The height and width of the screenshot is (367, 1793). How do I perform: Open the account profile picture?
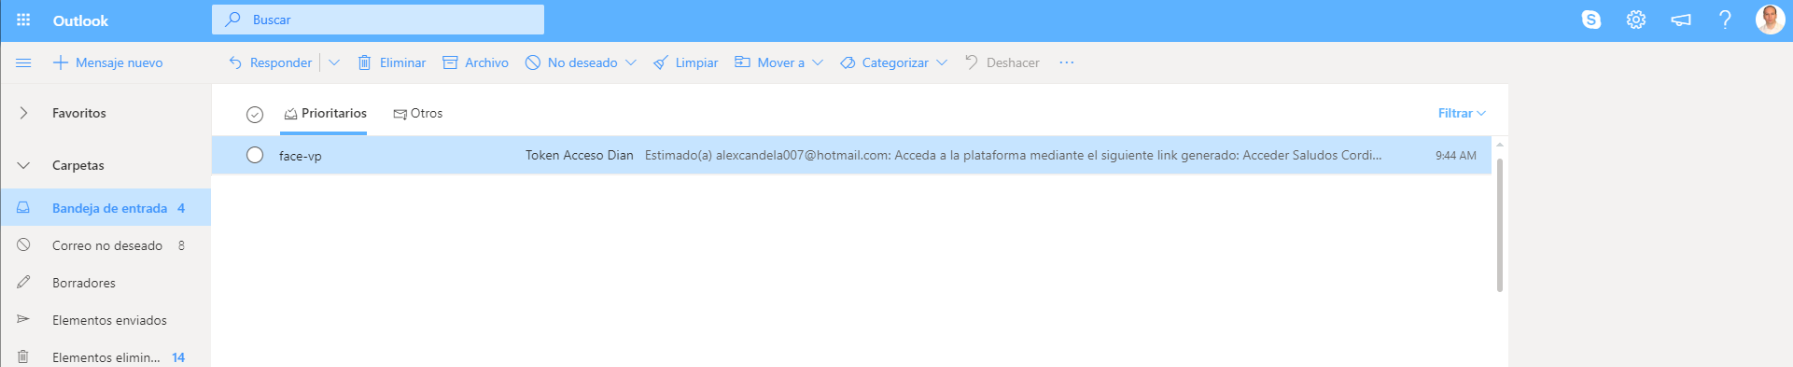tap(1770, 20)
